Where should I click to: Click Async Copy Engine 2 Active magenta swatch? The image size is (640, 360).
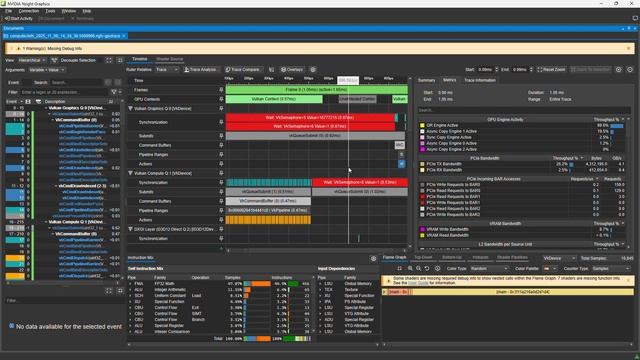pyautogui.click(x=422, y=149)
